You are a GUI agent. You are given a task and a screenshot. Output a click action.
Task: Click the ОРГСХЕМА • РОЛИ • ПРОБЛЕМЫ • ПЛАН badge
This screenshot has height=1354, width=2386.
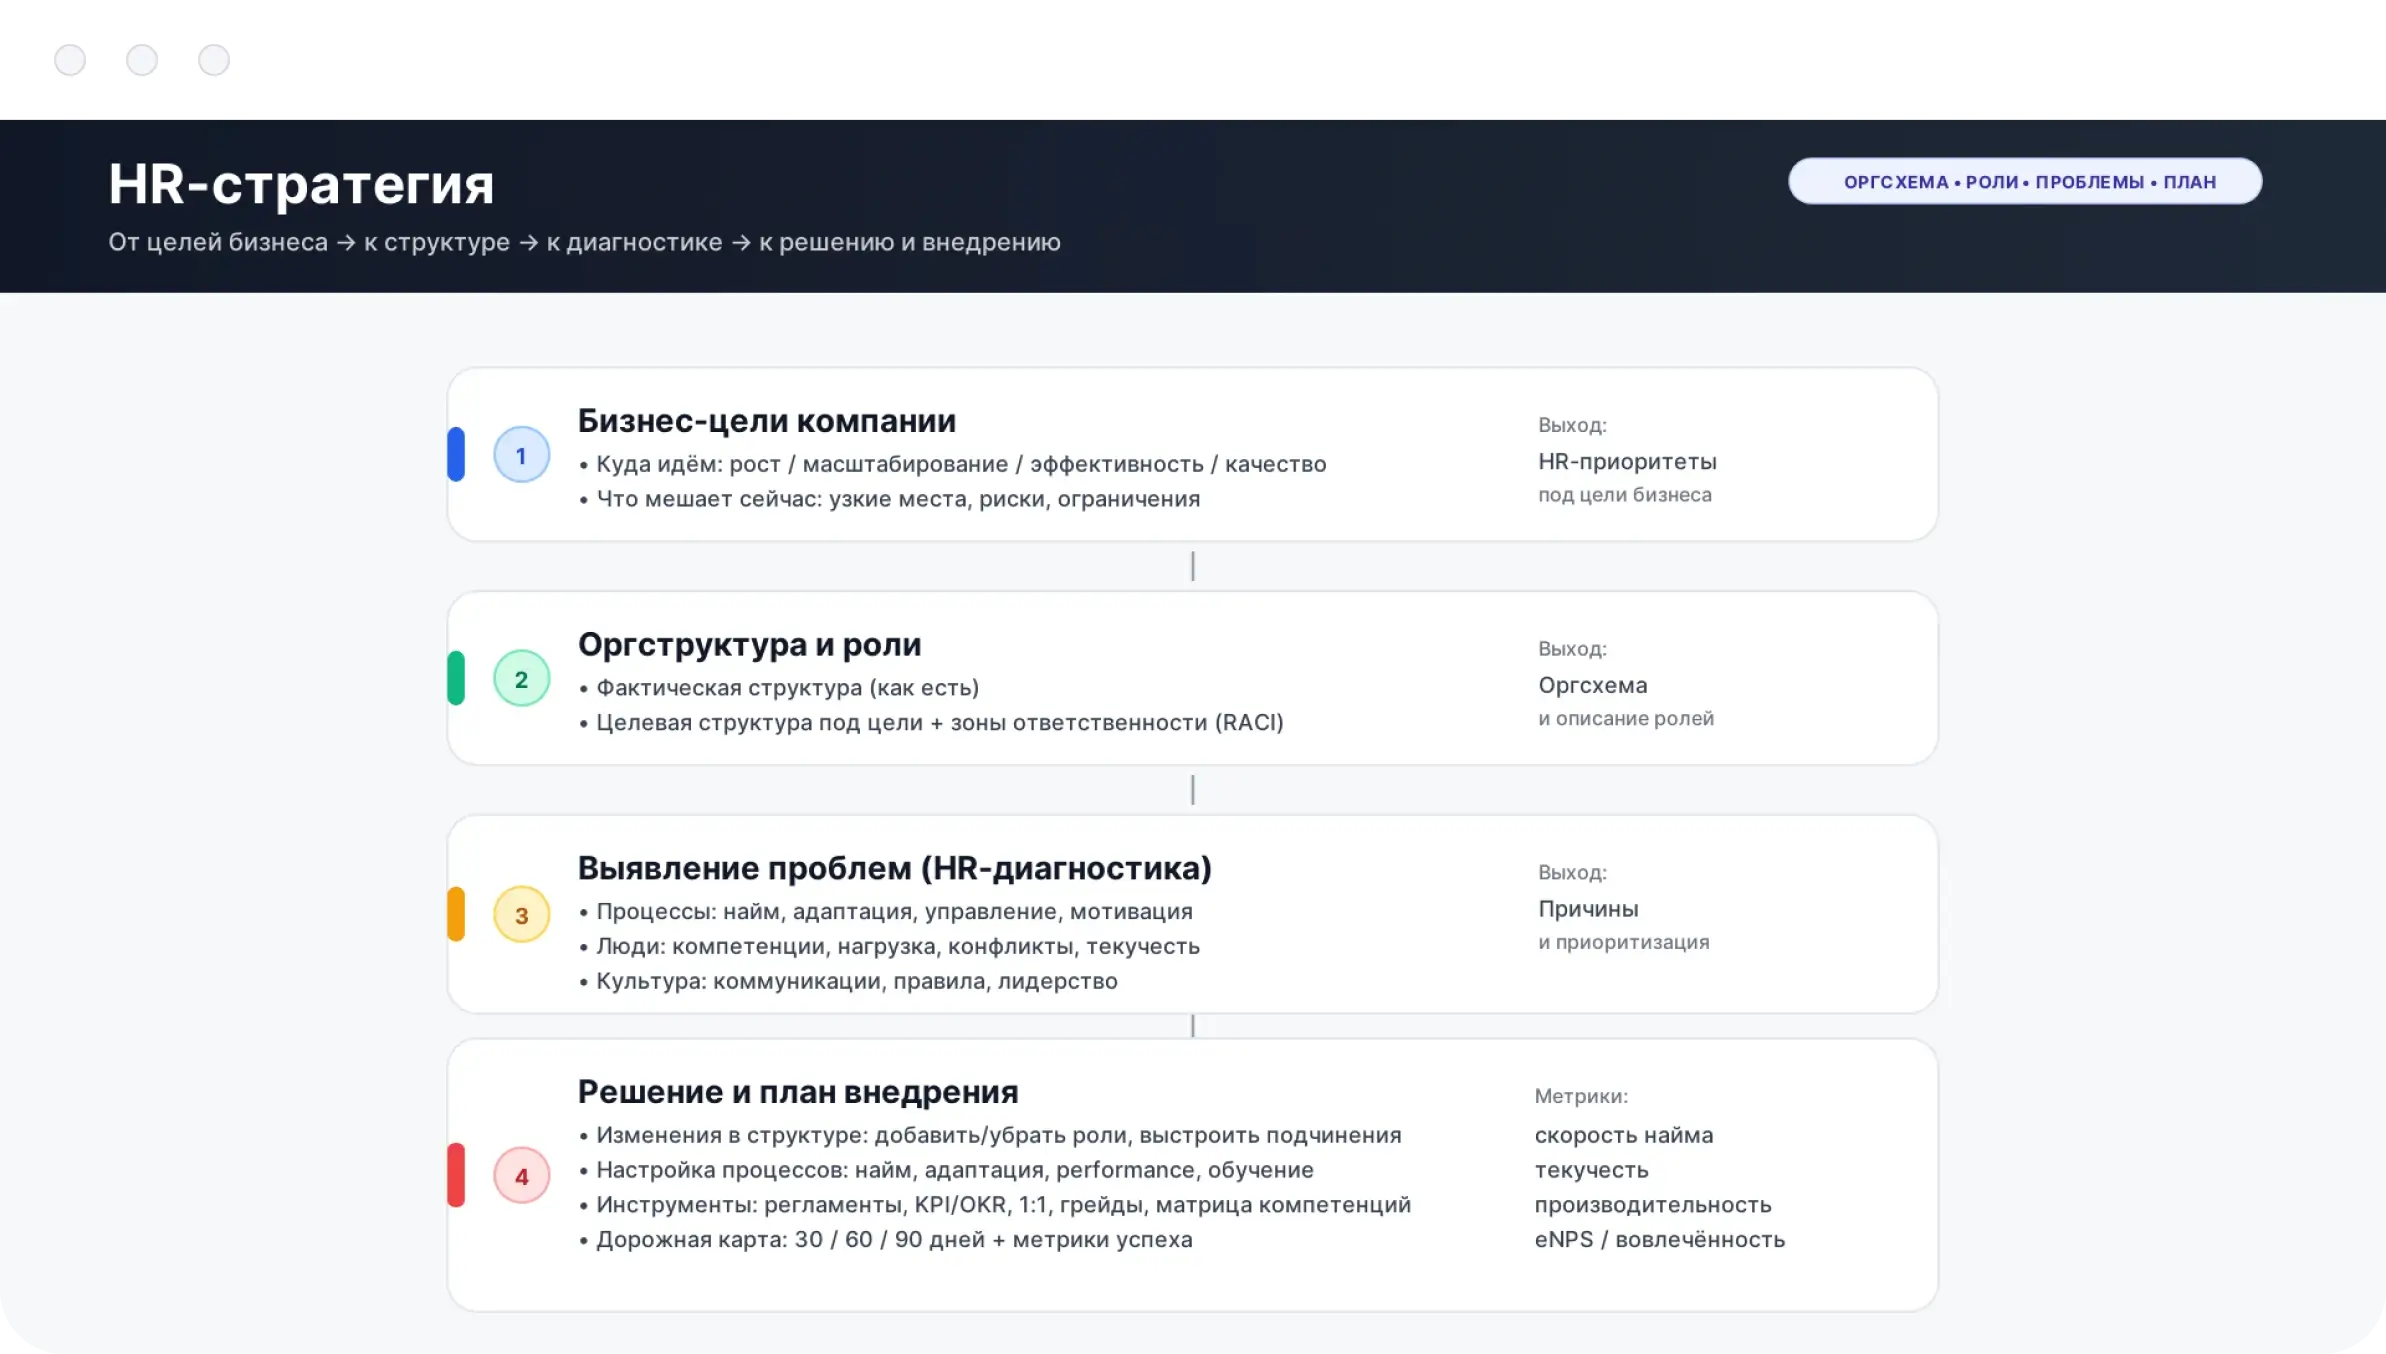tap(2024, 181)
